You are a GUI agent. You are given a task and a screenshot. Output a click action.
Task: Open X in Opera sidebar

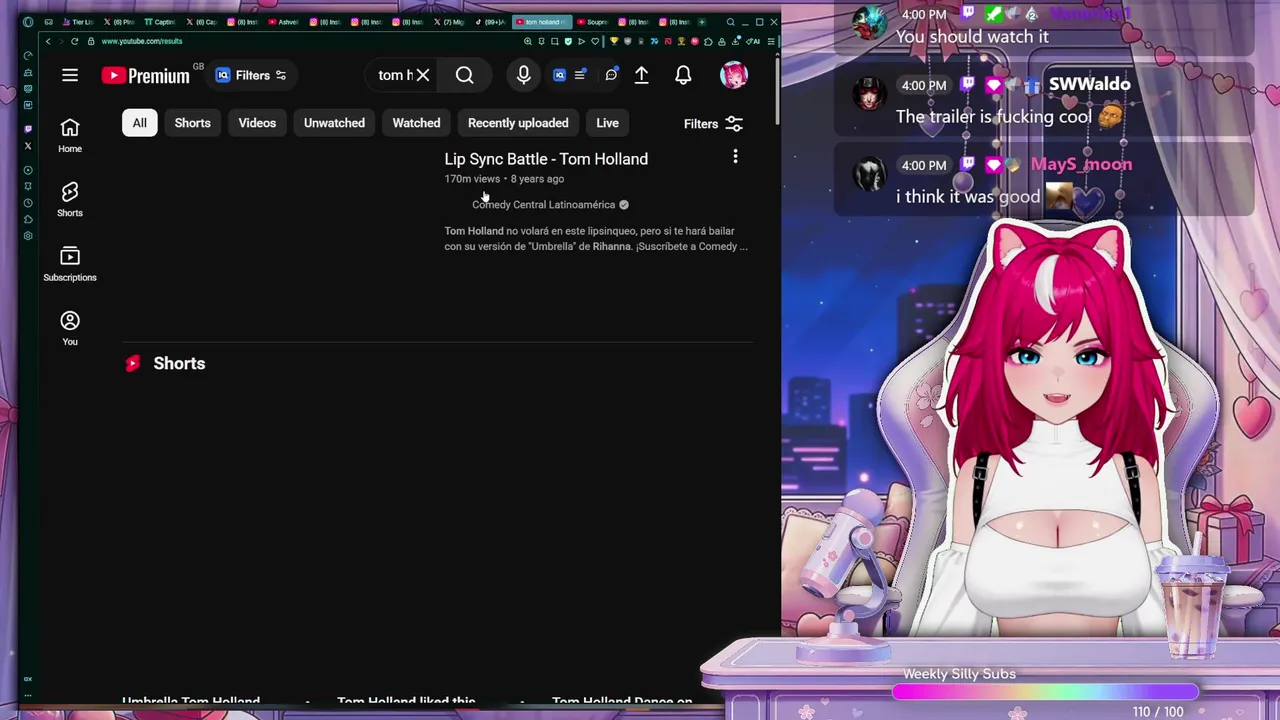point(28,146)
